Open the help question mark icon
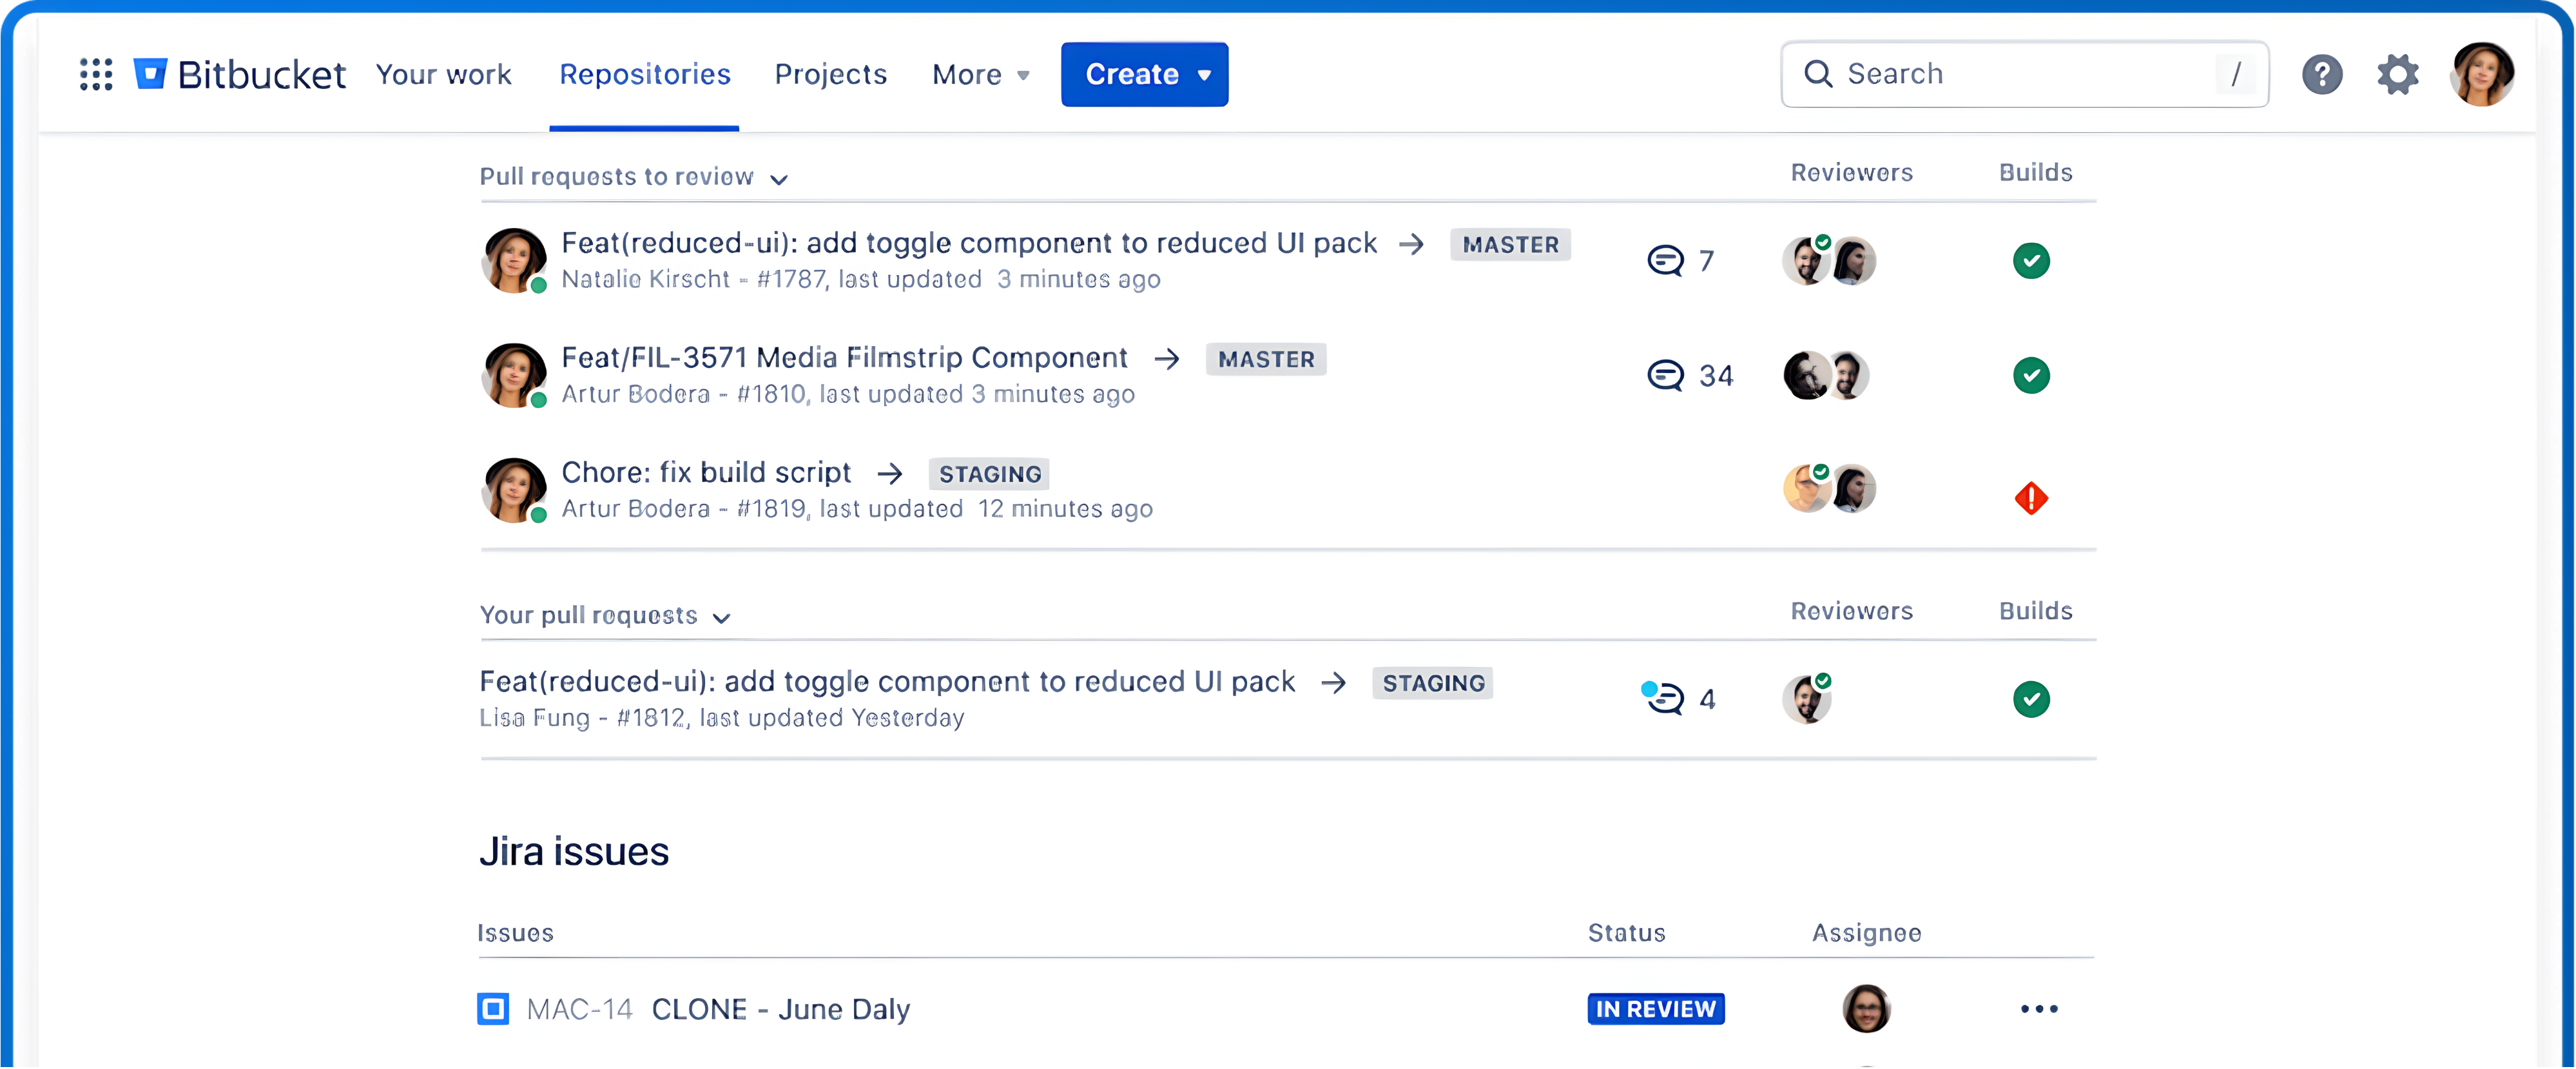Image resolution: width=2576 pixels, height=1069 pixels. click(2321, 75)
